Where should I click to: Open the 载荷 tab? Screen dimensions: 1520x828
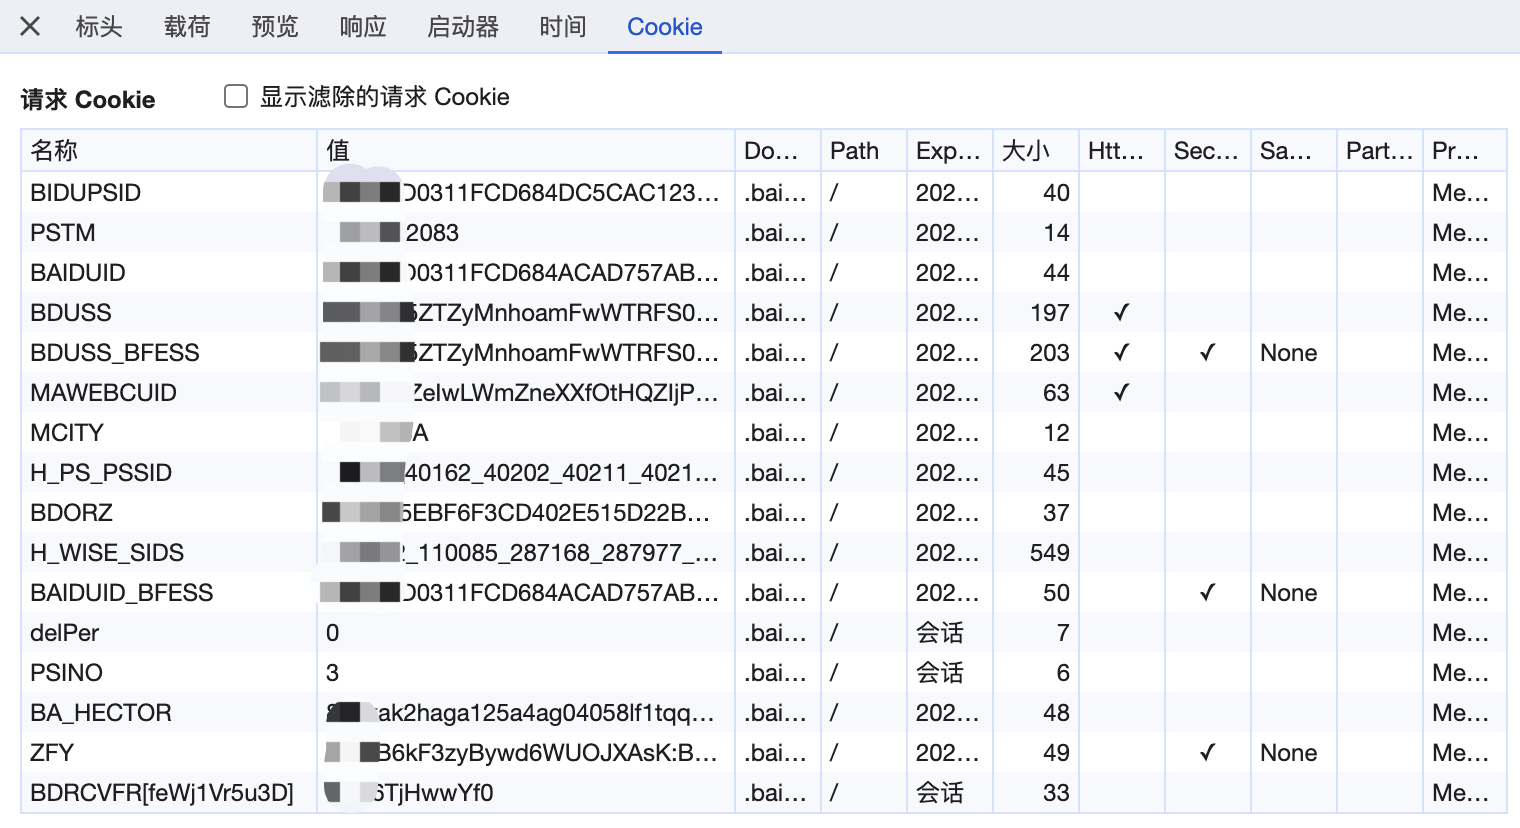click(x=187, y=27)
